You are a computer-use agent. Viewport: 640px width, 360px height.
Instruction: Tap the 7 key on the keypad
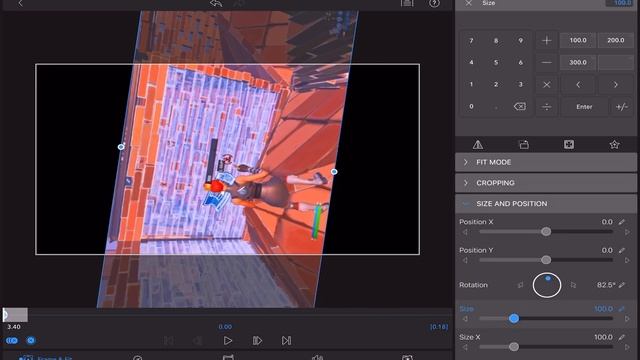tap(471, 40)
